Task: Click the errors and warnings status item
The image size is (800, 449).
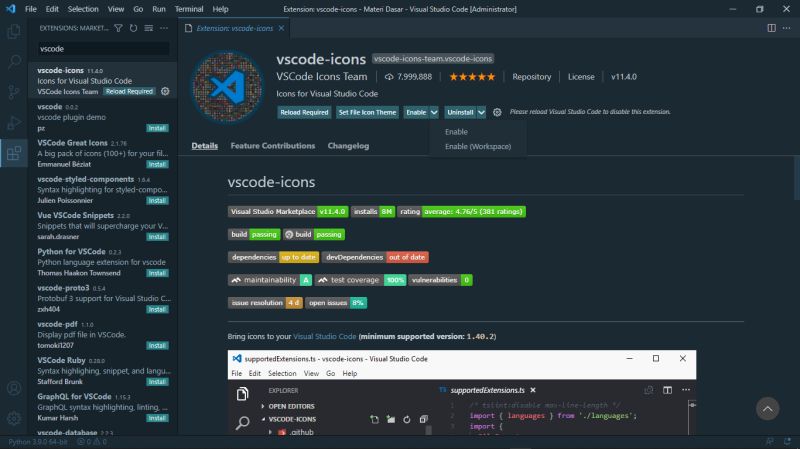Action: [x=92, y=442]
